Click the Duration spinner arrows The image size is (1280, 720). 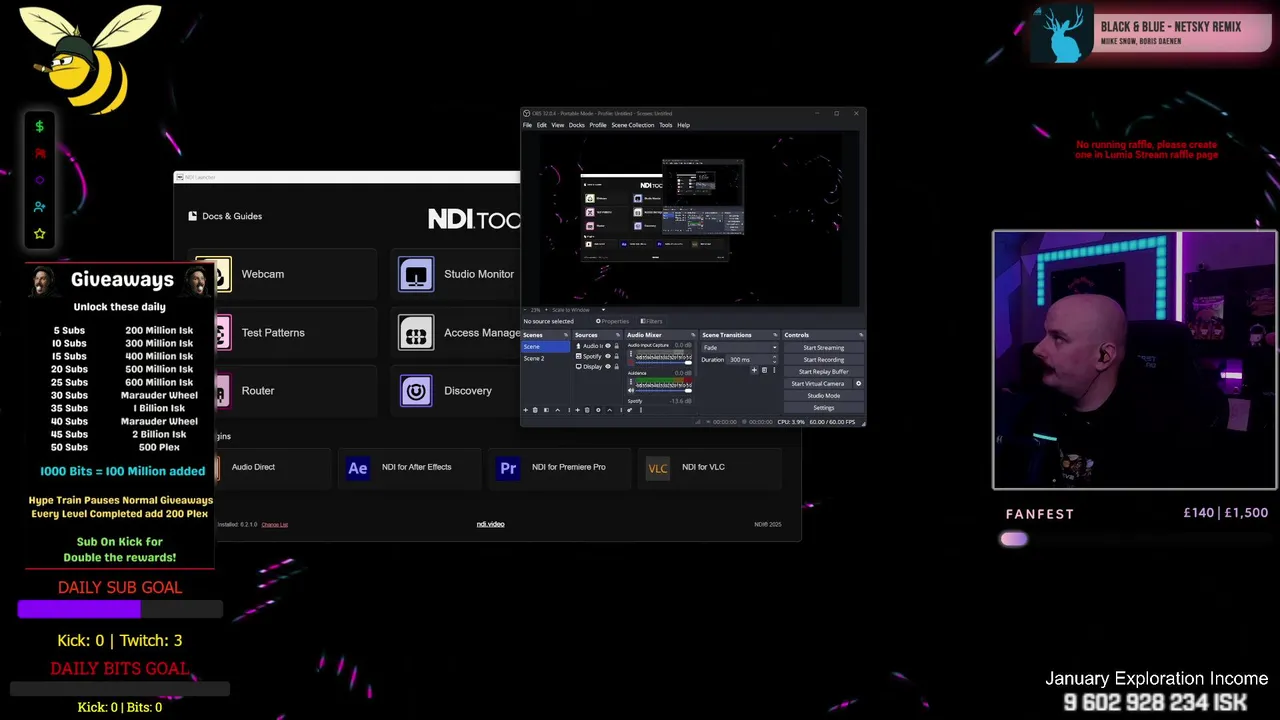(774, 359)
